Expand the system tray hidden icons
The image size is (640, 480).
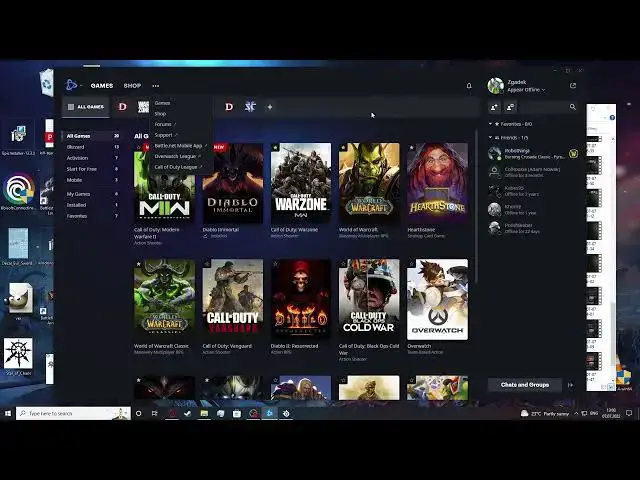tap(576, 413)
